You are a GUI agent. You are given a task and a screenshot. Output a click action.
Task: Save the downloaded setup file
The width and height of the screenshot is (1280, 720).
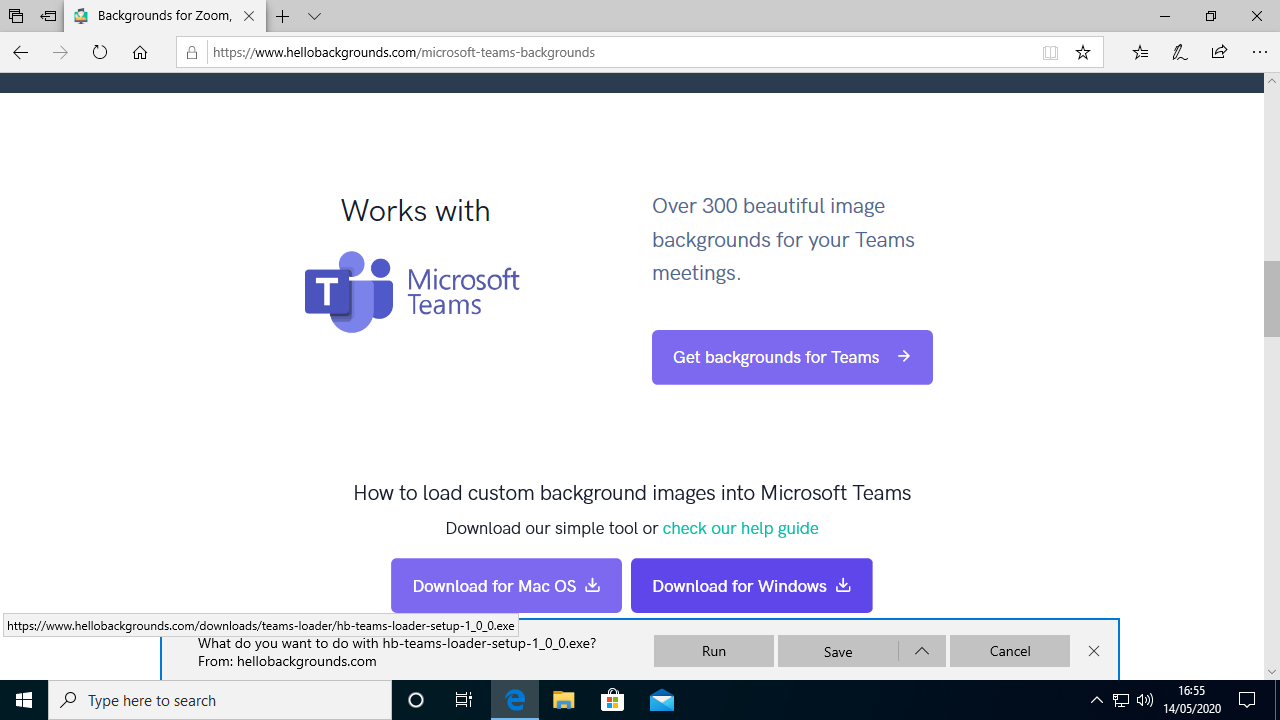coord(838,651)
